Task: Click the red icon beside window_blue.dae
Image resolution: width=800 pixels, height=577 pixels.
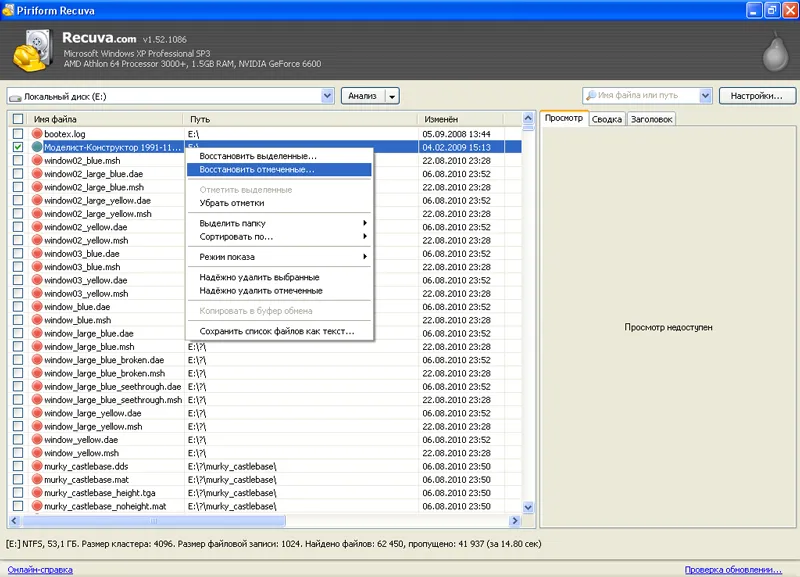Action: pos(37,307)
